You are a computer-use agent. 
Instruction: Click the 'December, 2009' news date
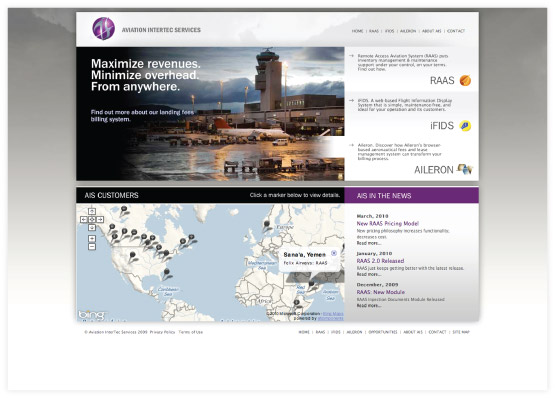point(377,285)
